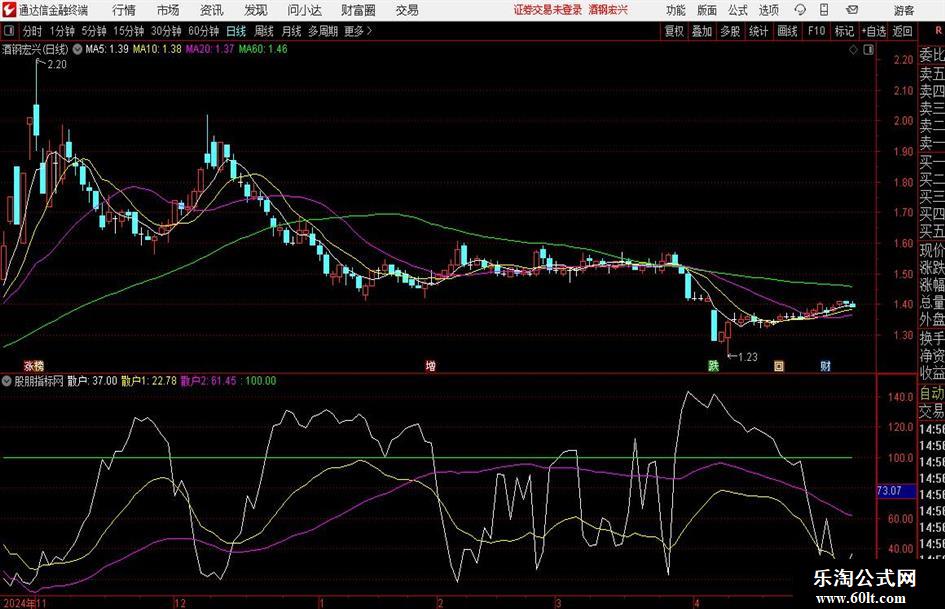Select the 日线 daily period tab
The image size is (945, 609).
236,31
